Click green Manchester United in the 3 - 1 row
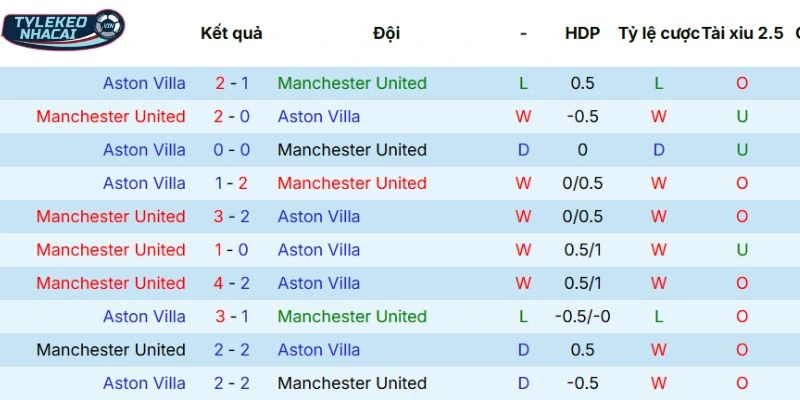The image size is (800, 400). click(352, 316)
